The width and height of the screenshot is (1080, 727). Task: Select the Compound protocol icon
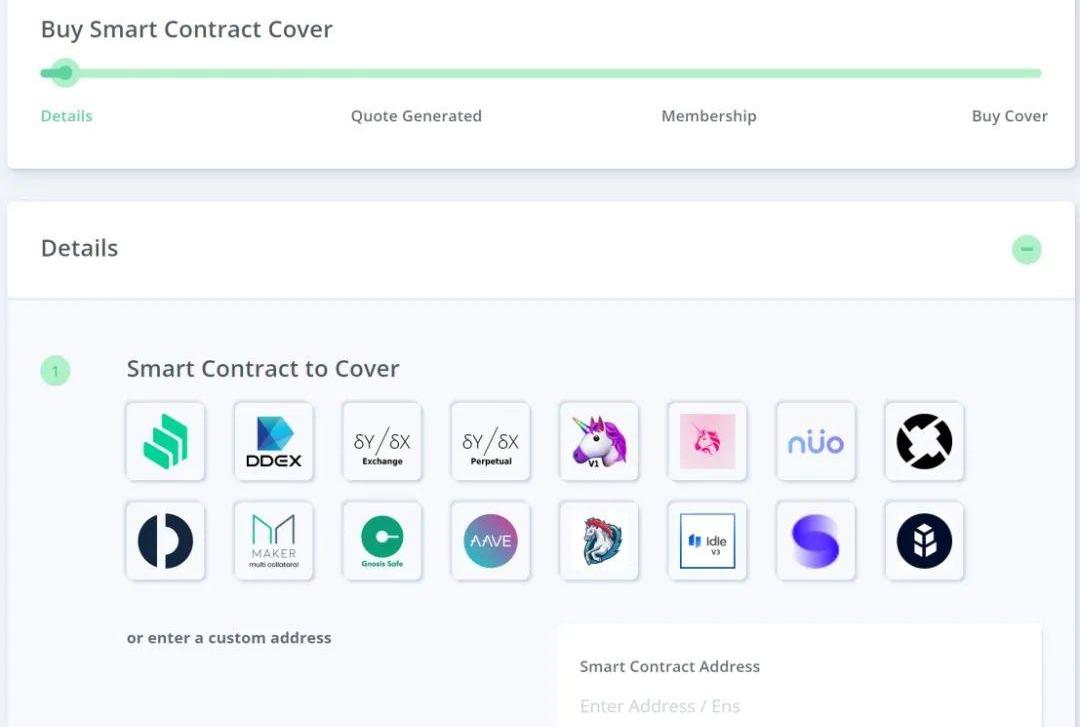click(165, 442)
